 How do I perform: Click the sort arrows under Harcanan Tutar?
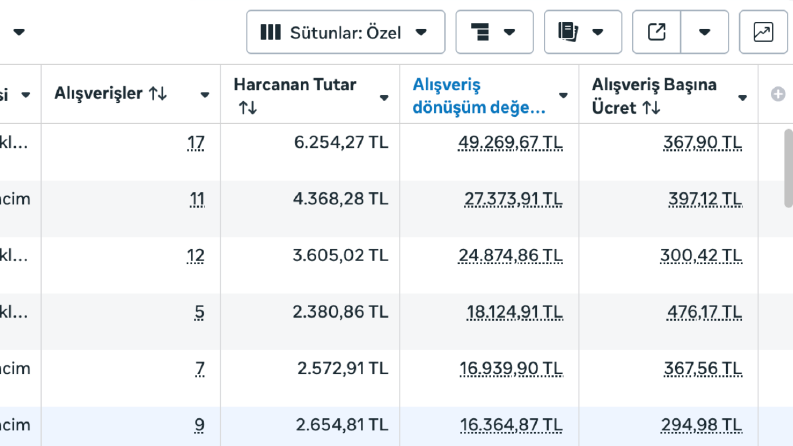click(248, 108)
